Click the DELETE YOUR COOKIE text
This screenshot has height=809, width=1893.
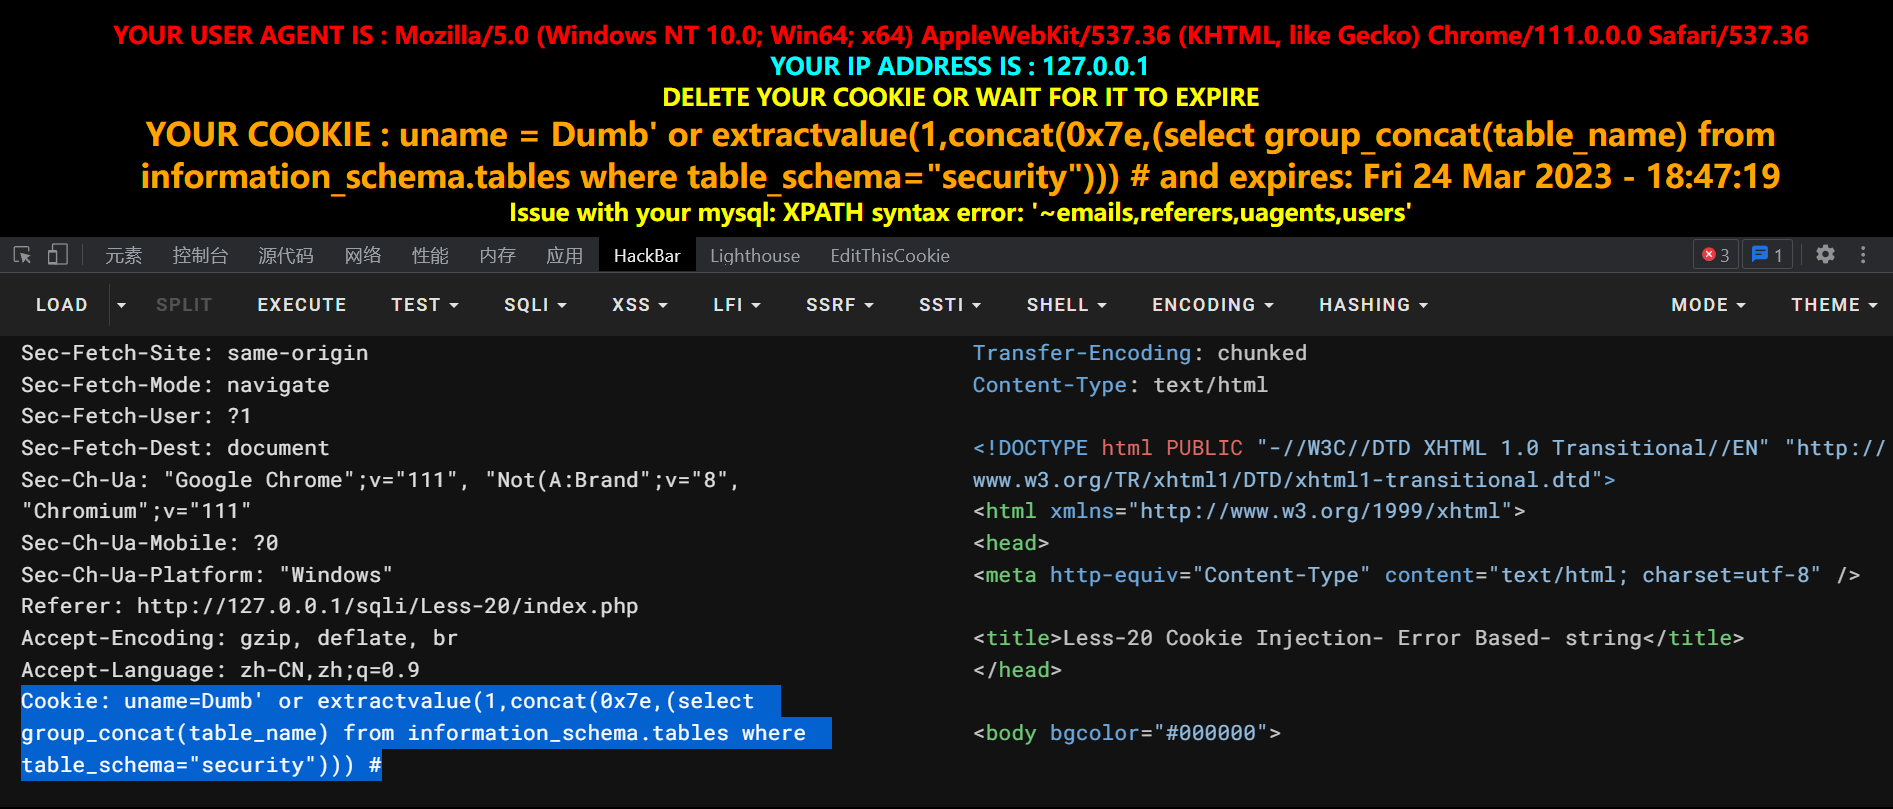click(x=961, y=97)
